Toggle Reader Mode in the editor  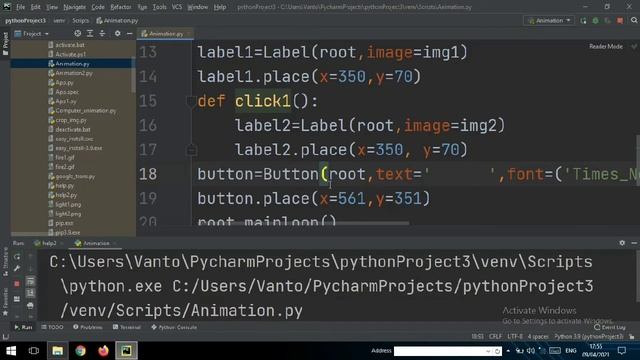(606, 47)
